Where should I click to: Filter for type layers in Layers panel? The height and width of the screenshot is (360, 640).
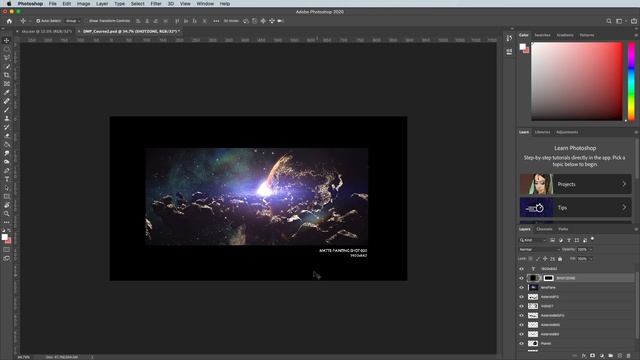tap(569, 240)
